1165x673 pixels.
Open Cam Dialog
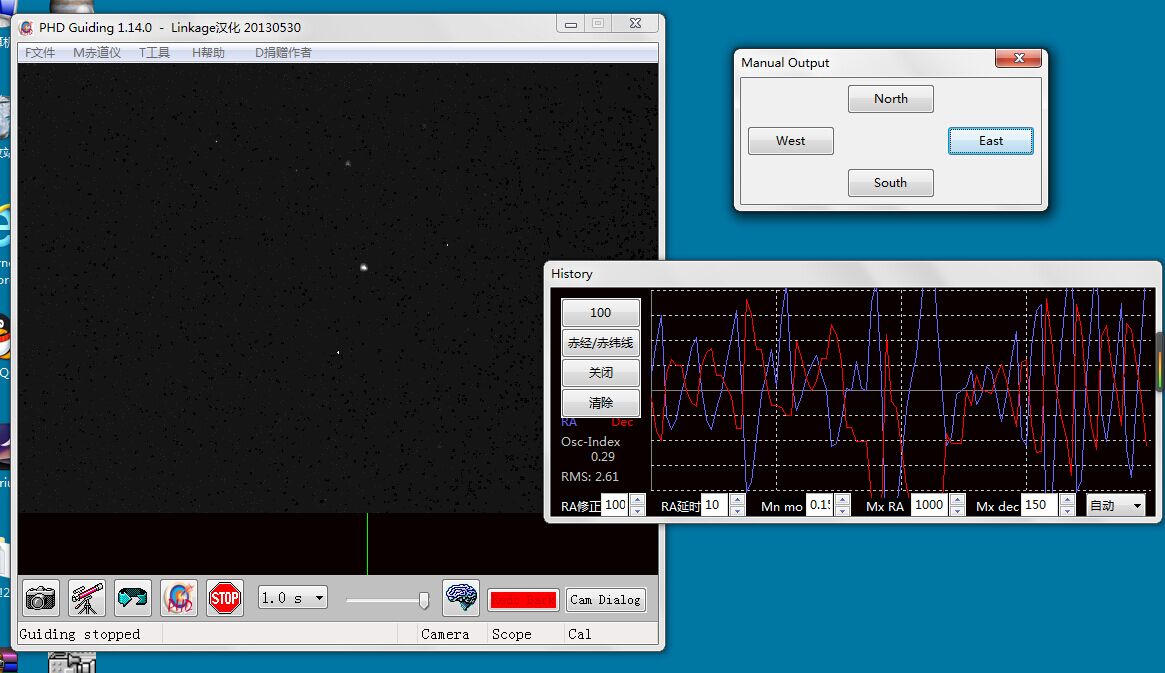(x=606, y=599)
